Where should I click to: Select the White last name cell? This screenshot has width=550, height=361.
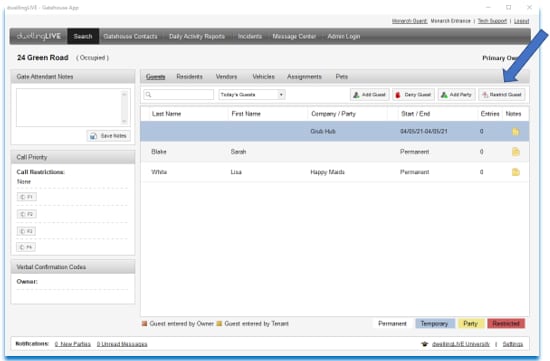point(159,172)
